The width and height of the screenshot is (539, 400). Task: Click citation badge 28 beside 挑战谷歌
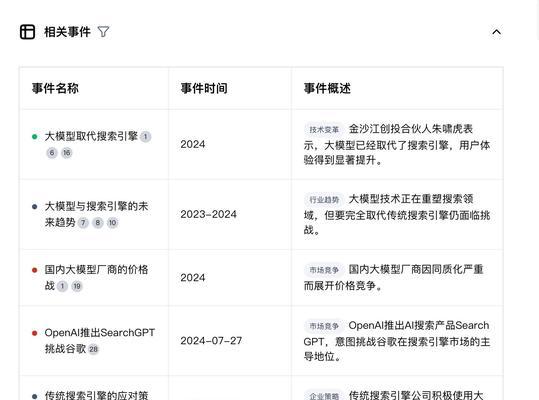tap(94, 349)
